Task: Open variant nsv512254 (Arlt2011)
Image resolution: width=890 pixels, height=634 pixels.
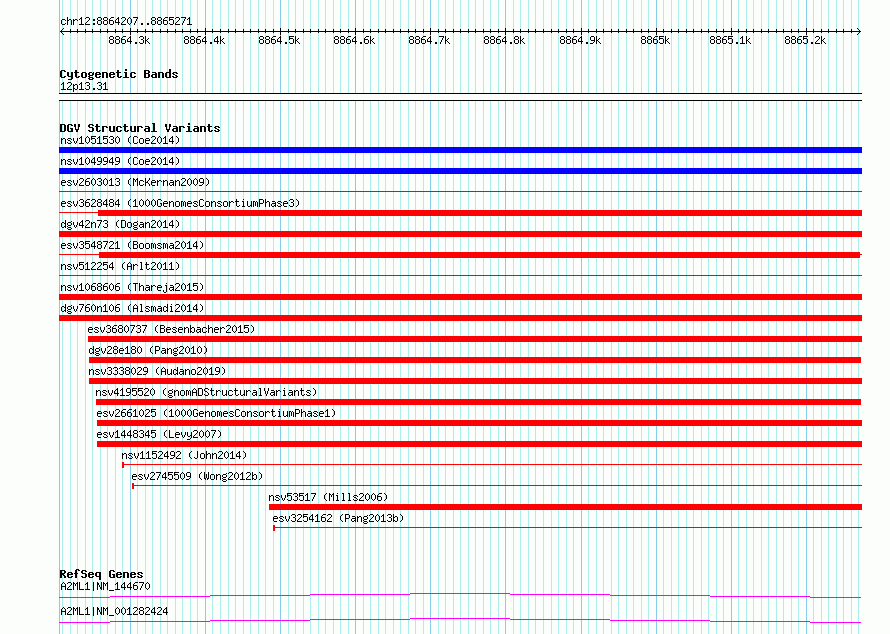Action: 120,266
